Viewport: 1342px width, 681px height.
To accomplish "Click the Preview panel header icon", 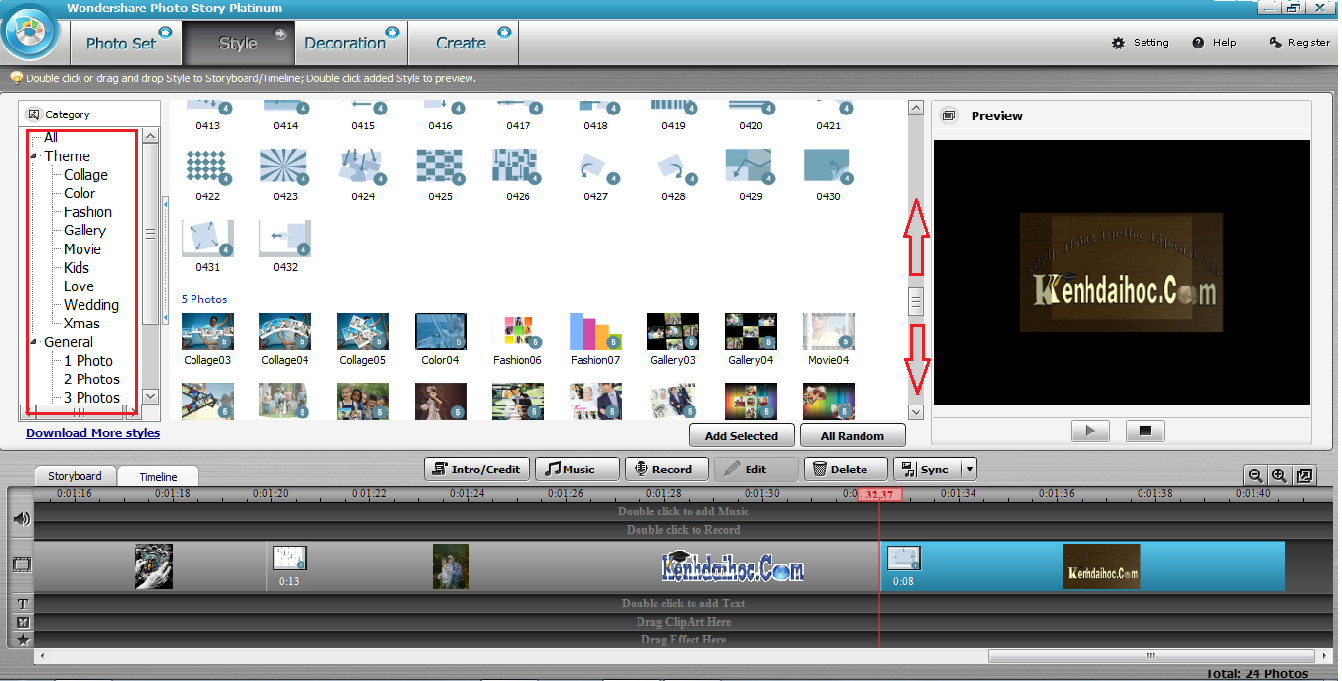I will click(x=949, y=115).
